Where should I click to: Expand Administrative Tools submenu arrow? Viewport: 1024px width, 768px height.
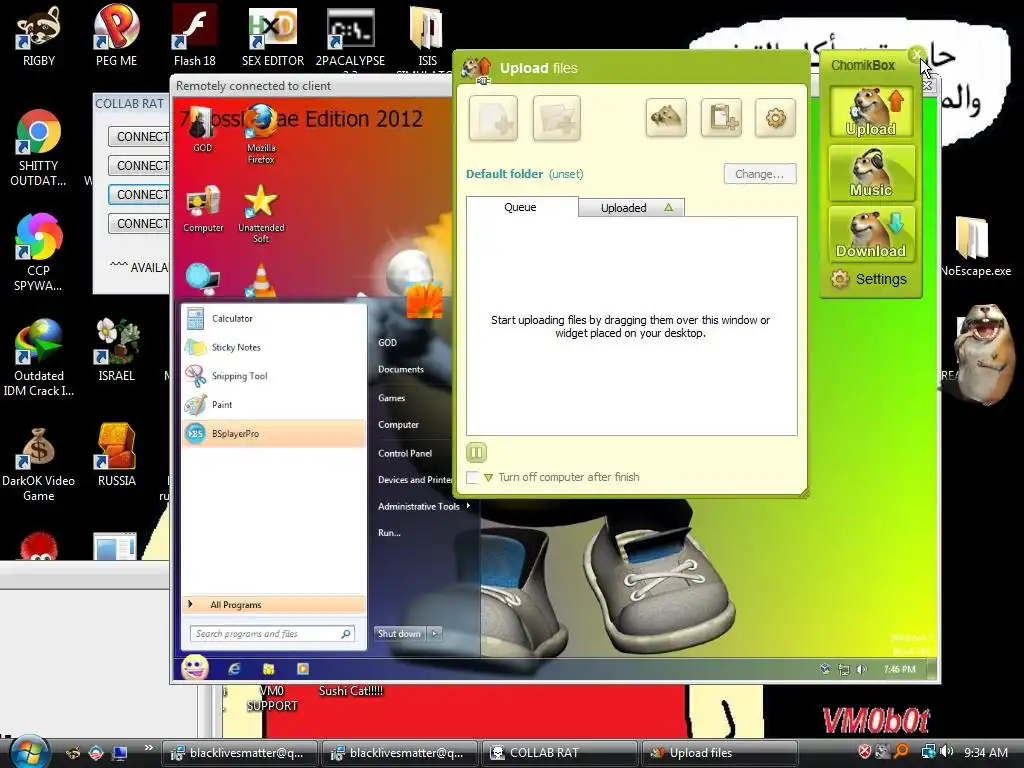pos(468,506)
